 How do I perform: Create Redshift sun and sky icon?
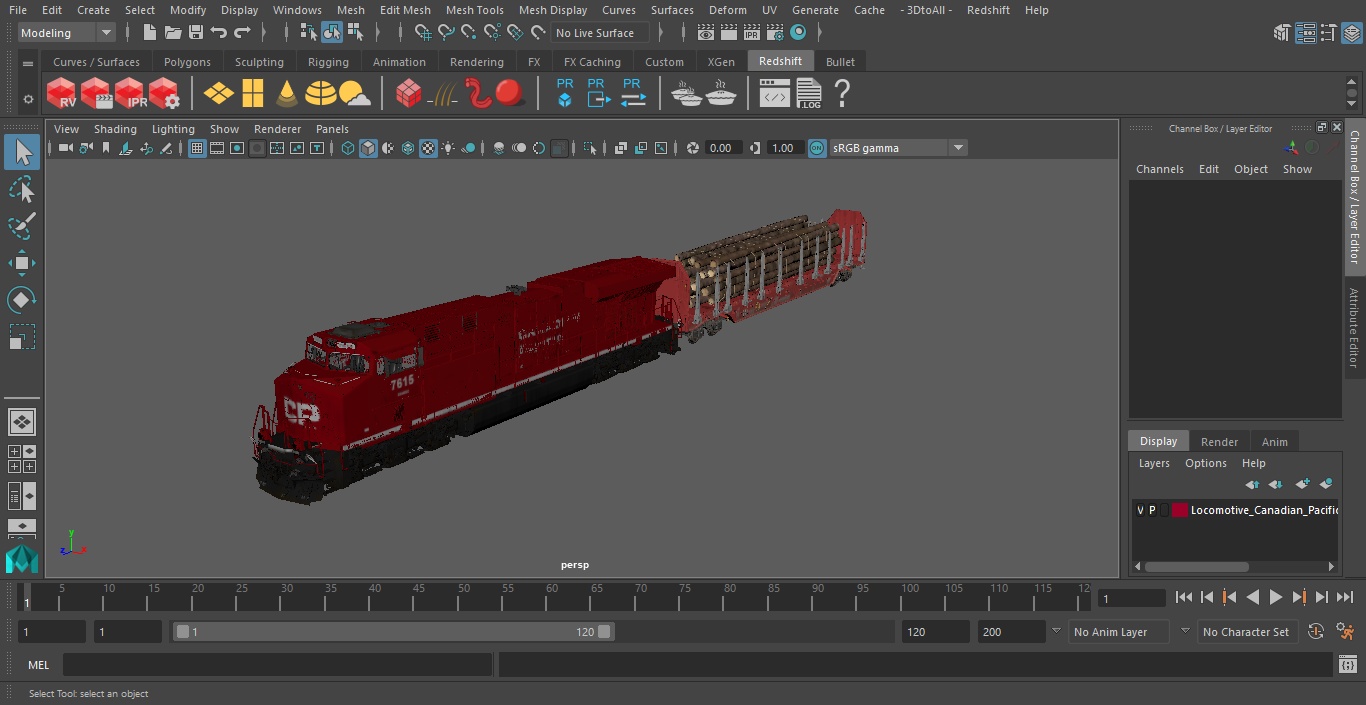pos(354,94)
